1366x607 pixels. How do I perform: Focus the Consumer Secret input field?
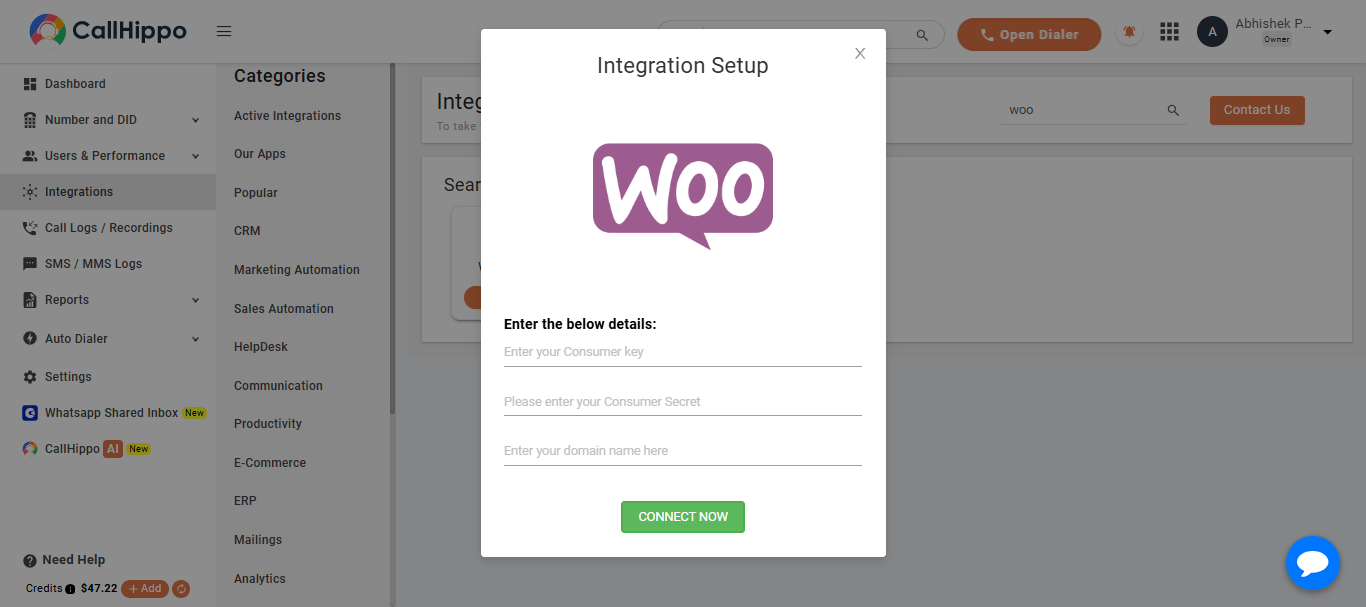click(683, 402)
